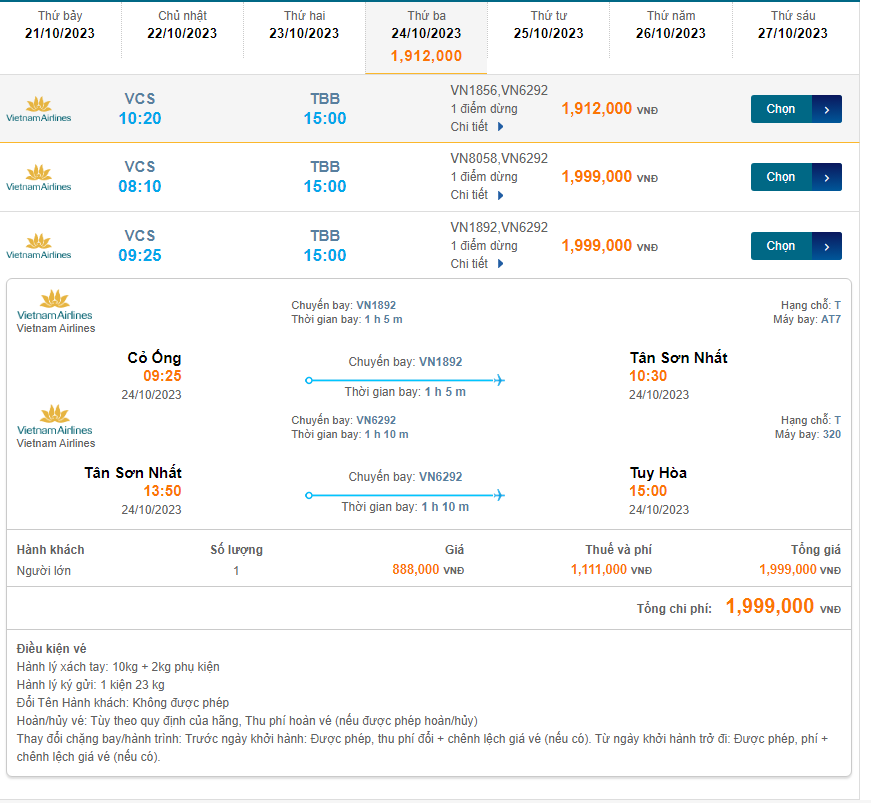
Task: Click airline logo in VN6292 detail segment
Action: pyautogui.click(x=55, y=421)
